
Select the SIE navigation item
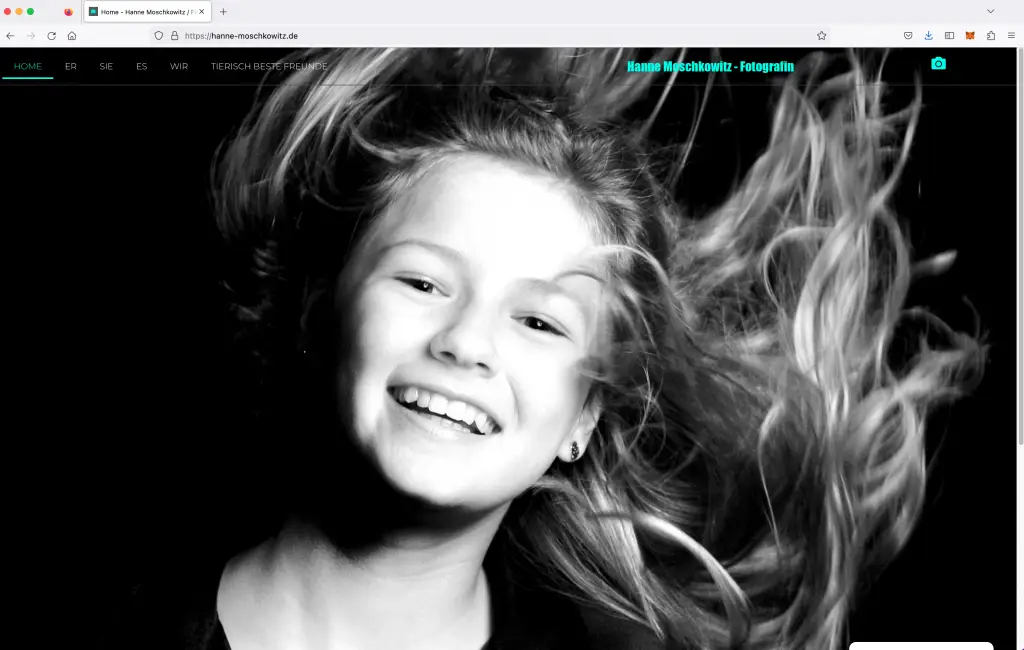(x=106, y=66)
